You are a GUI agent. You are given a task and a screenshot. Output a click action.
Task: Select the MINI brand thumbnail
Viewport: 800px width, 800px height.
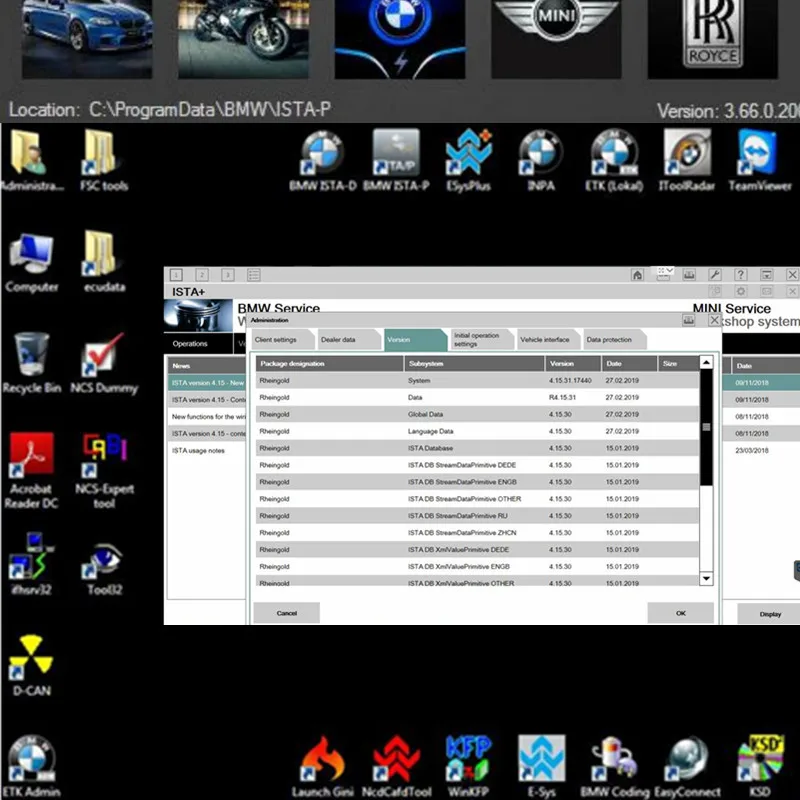pos(557,39)
